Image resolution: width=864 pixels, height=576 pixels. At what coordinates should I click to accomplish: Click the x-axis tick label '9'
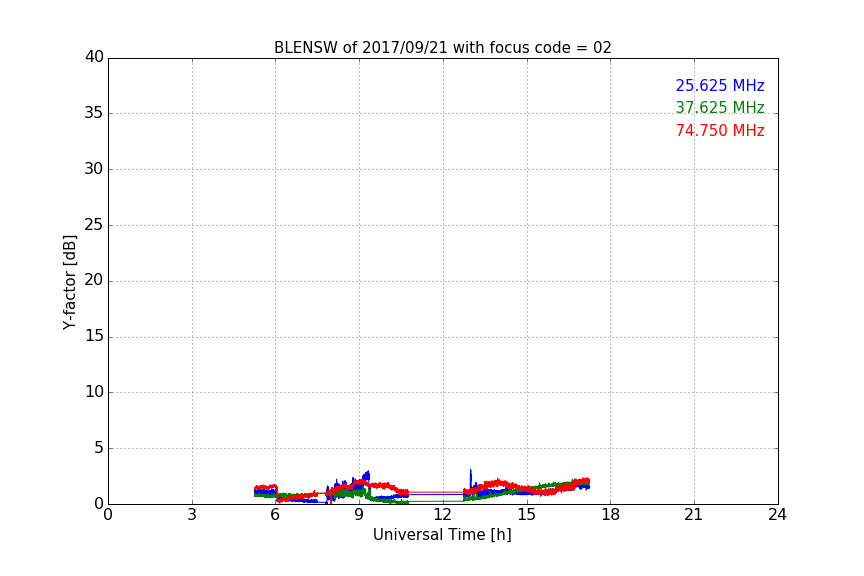359,515
